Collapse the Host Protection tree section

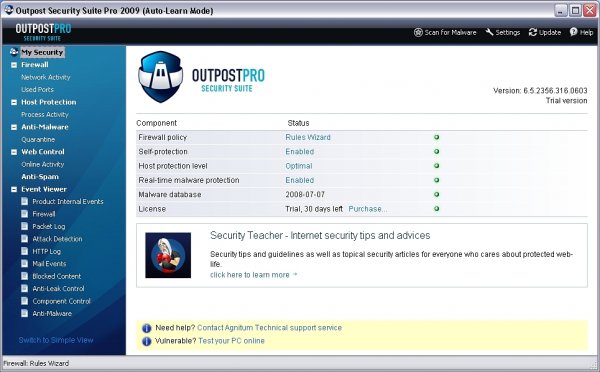coord(14,102)
